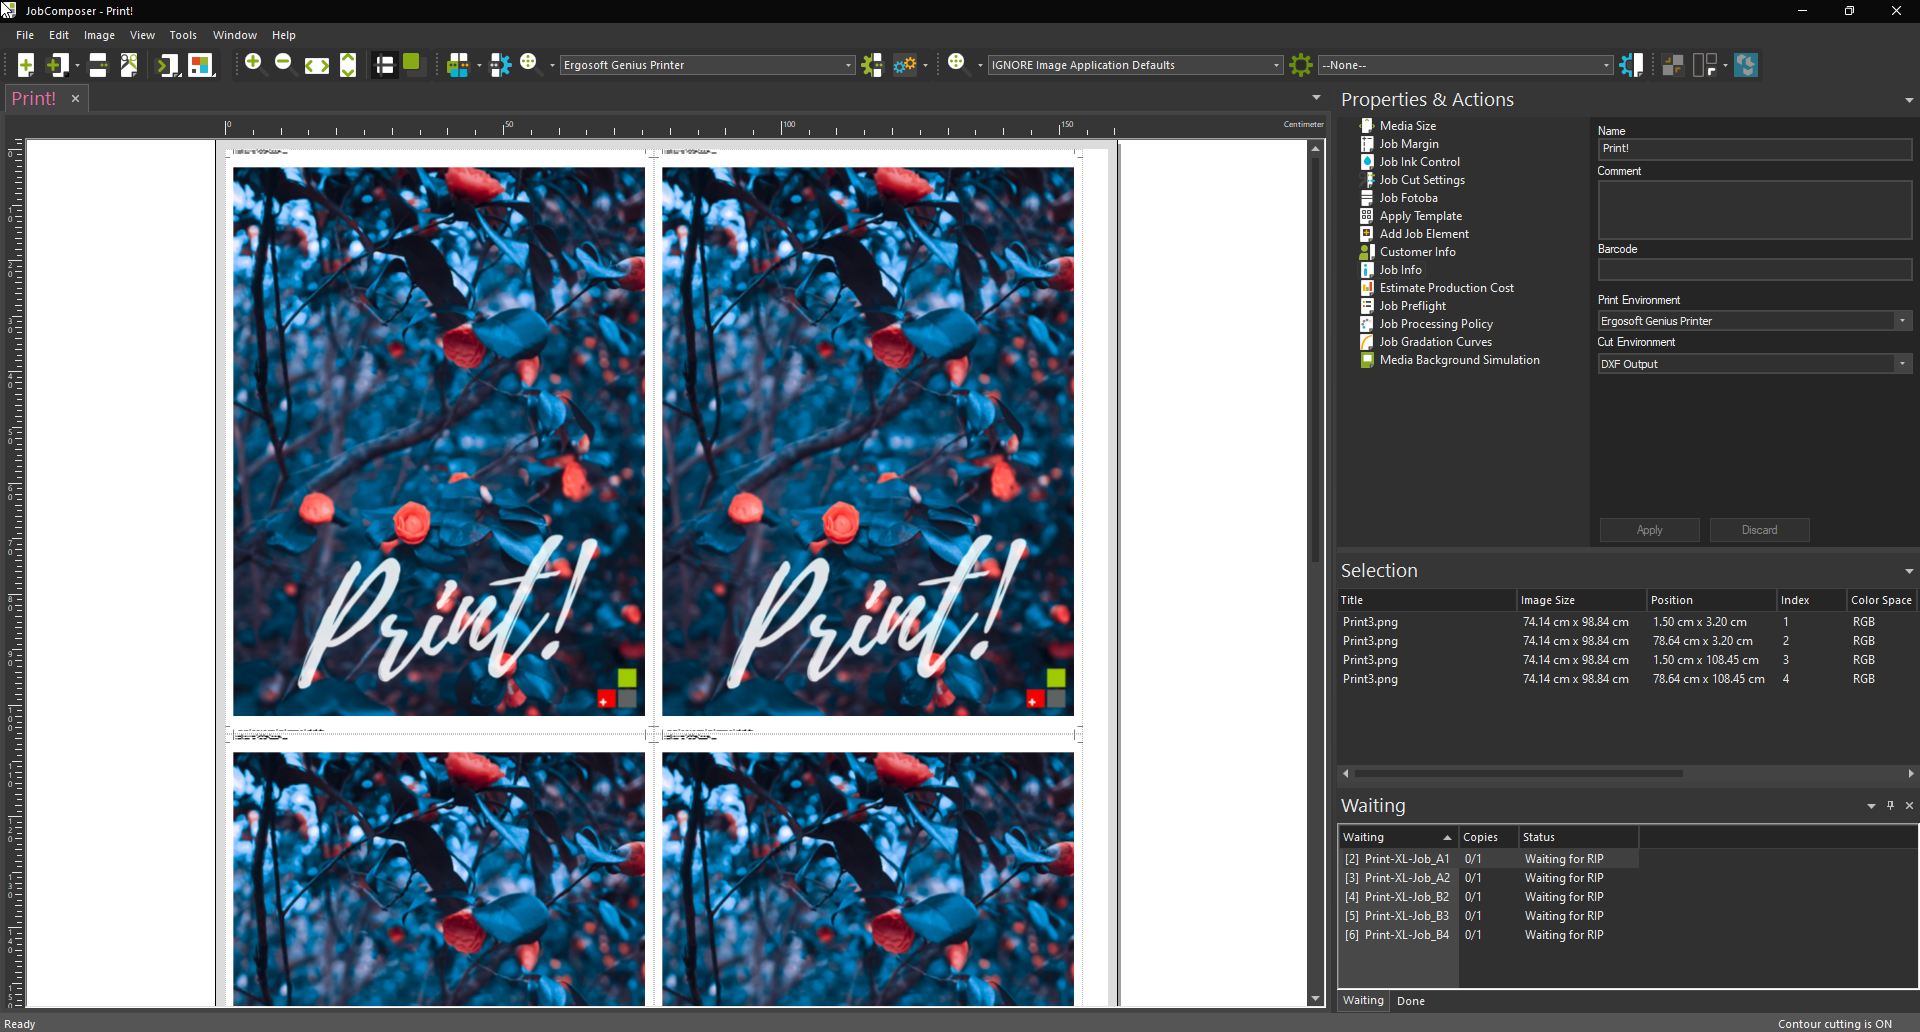
Task: Open the Window menu
Action: click(235, 35)
